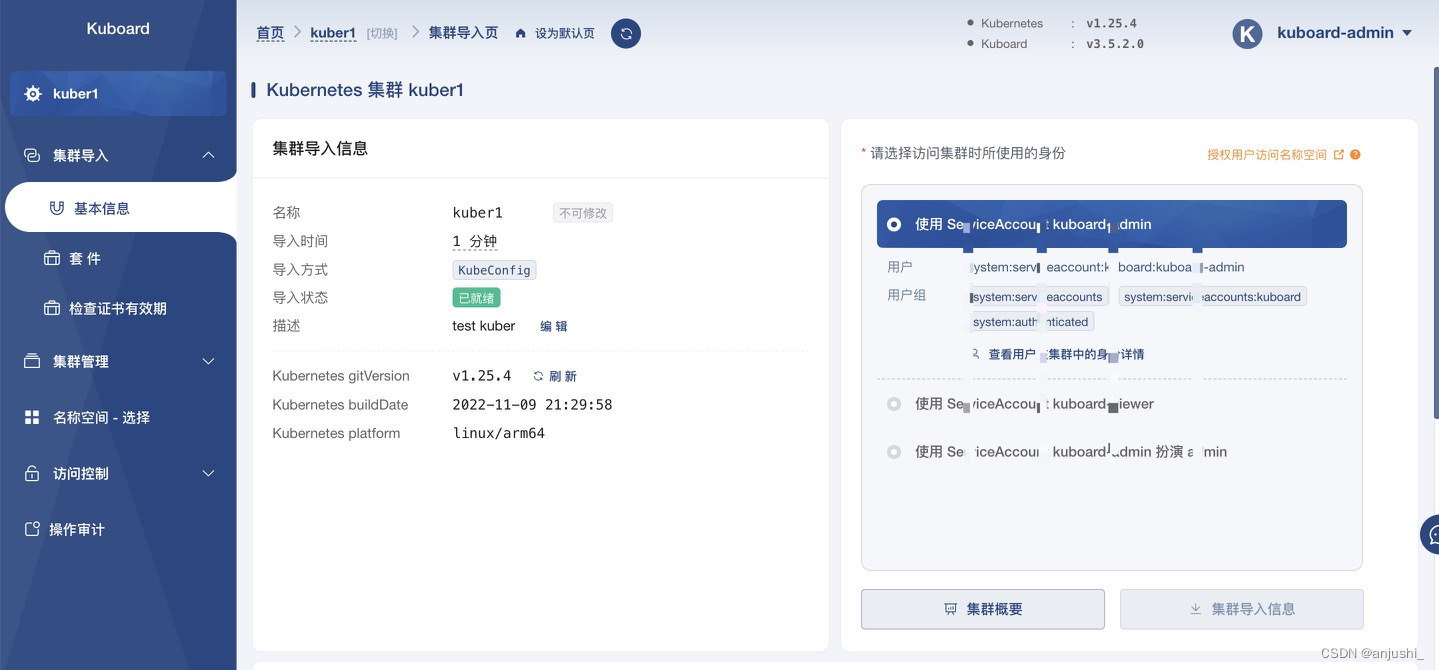The width and height of the screenshot is (1439, 670).
Task: Open the kuboard-admin user dropdown arrow
Action: pos(1407,33)
